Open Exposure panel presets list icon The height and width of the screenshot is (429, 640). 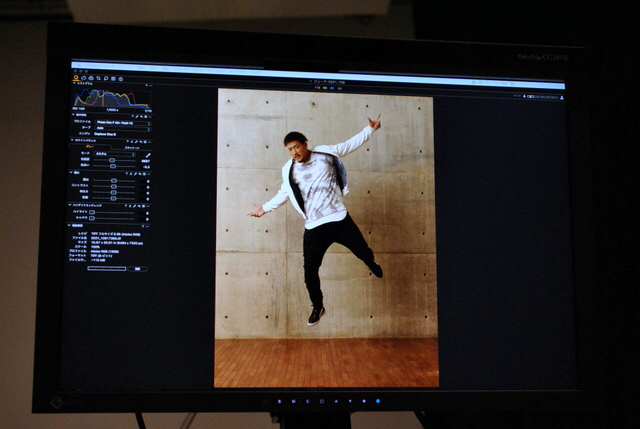pyautogui.click(x=144, y=174)
